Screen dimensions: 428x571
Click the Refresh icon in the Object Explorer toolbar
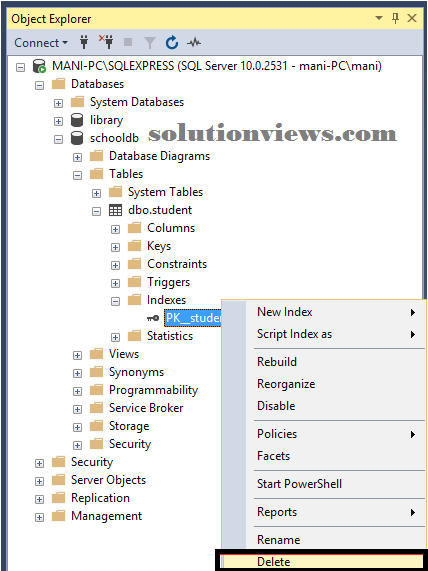tap(172, 43)
